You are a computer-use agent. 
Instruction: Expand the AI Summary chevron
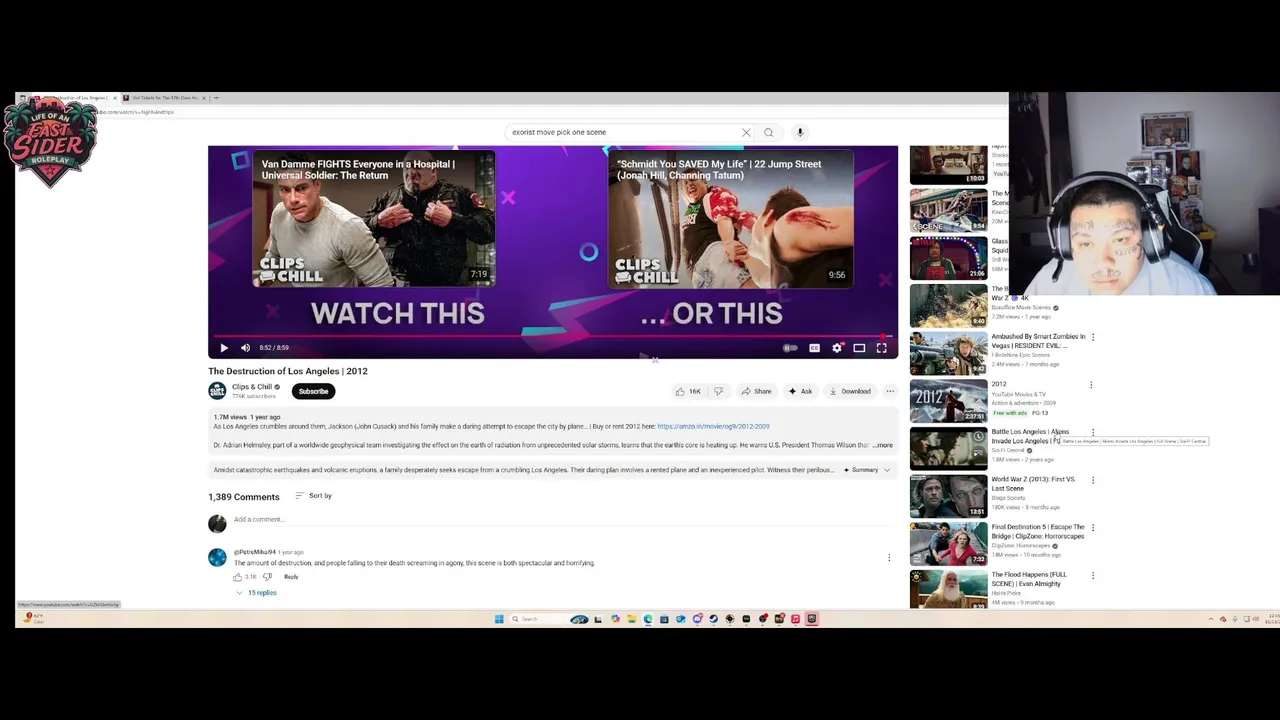click(x=886, y=470)
